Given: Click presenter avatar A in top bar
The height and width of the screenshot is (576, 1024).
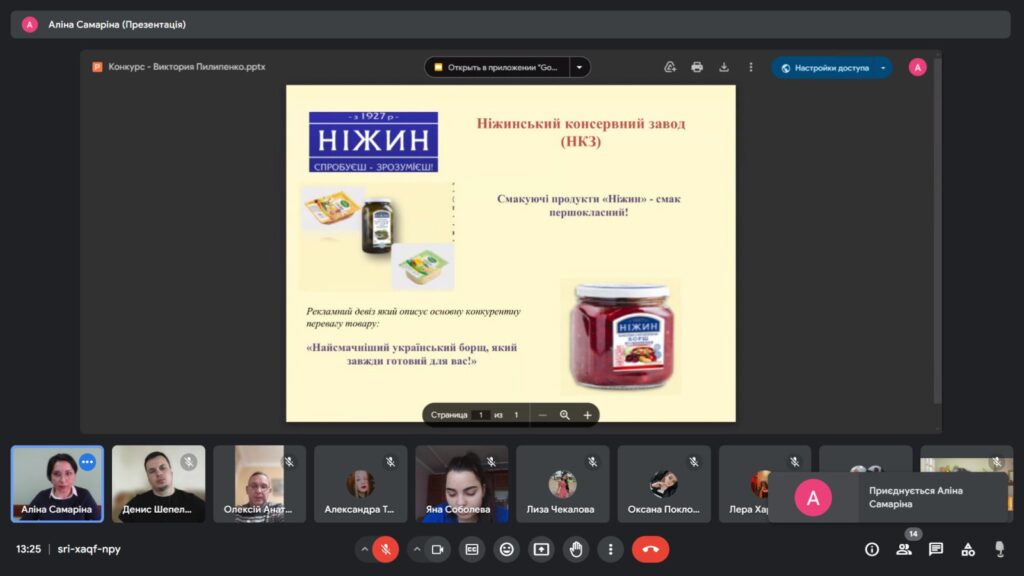Looking at the screenshot, I should click(x=29, y=25).
